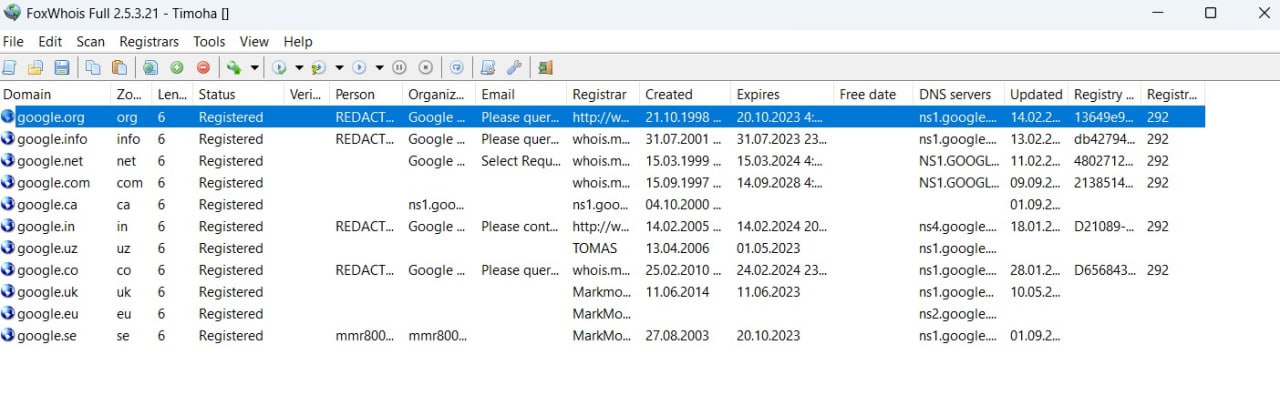Image resolution: width=1280 pixels, height=395 pixels.
Task: Open dropdown arrow beside green generator icon
Action: click(x=254, y=68)
